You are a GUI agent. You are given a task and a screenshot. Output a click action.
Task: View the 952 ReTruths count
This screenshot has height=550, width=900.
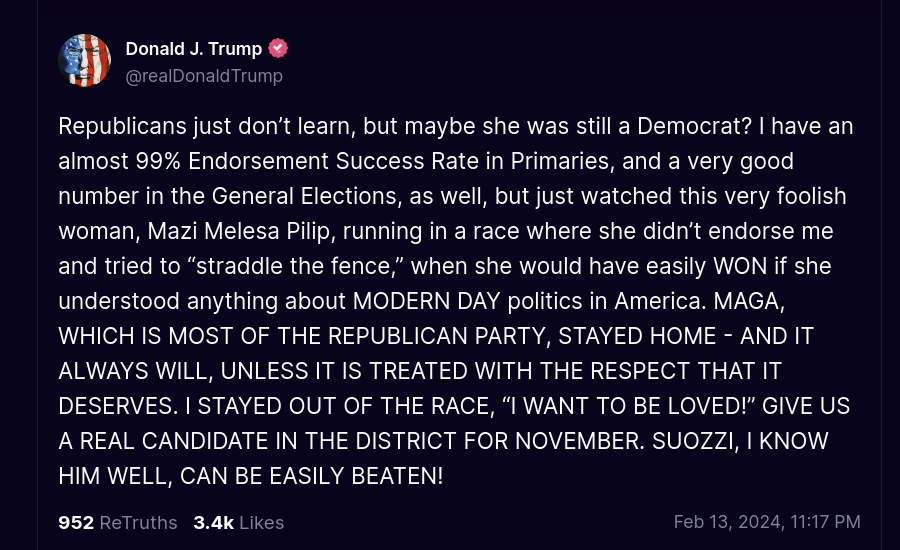(76, 522)
